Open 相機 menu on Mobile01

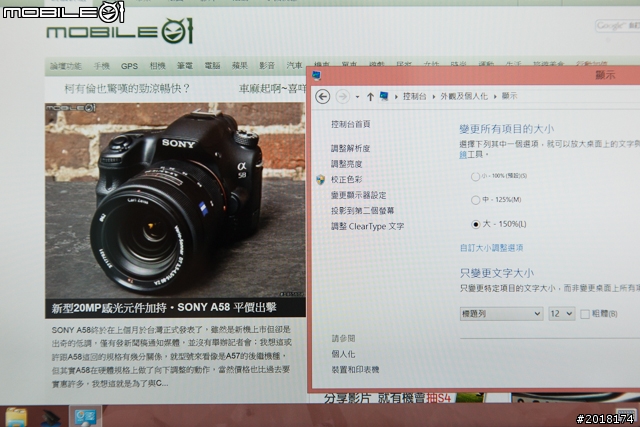point(157,66)
